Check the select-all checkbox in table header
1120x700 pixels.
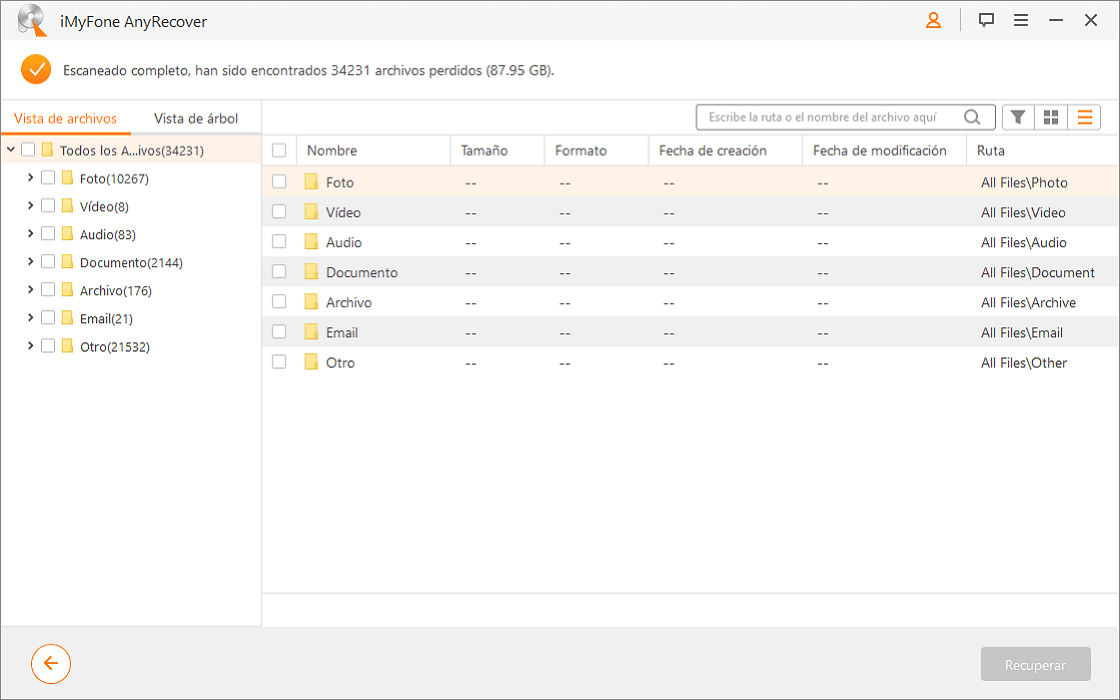(x=279, y=150)
